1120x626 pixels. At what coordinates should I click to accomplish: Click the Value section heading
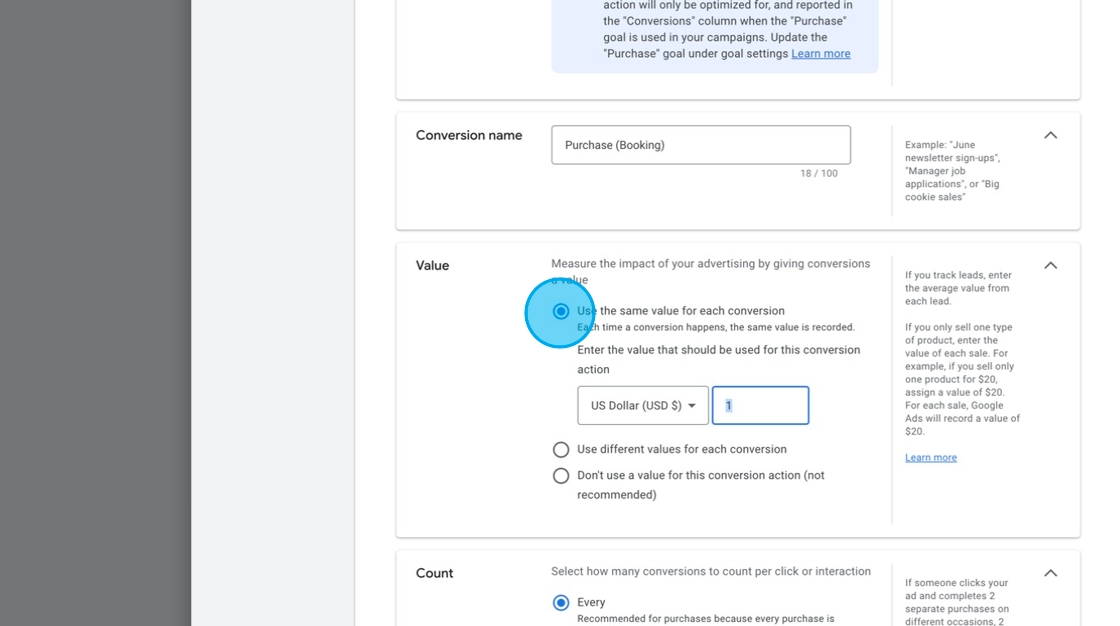(433, 265)
